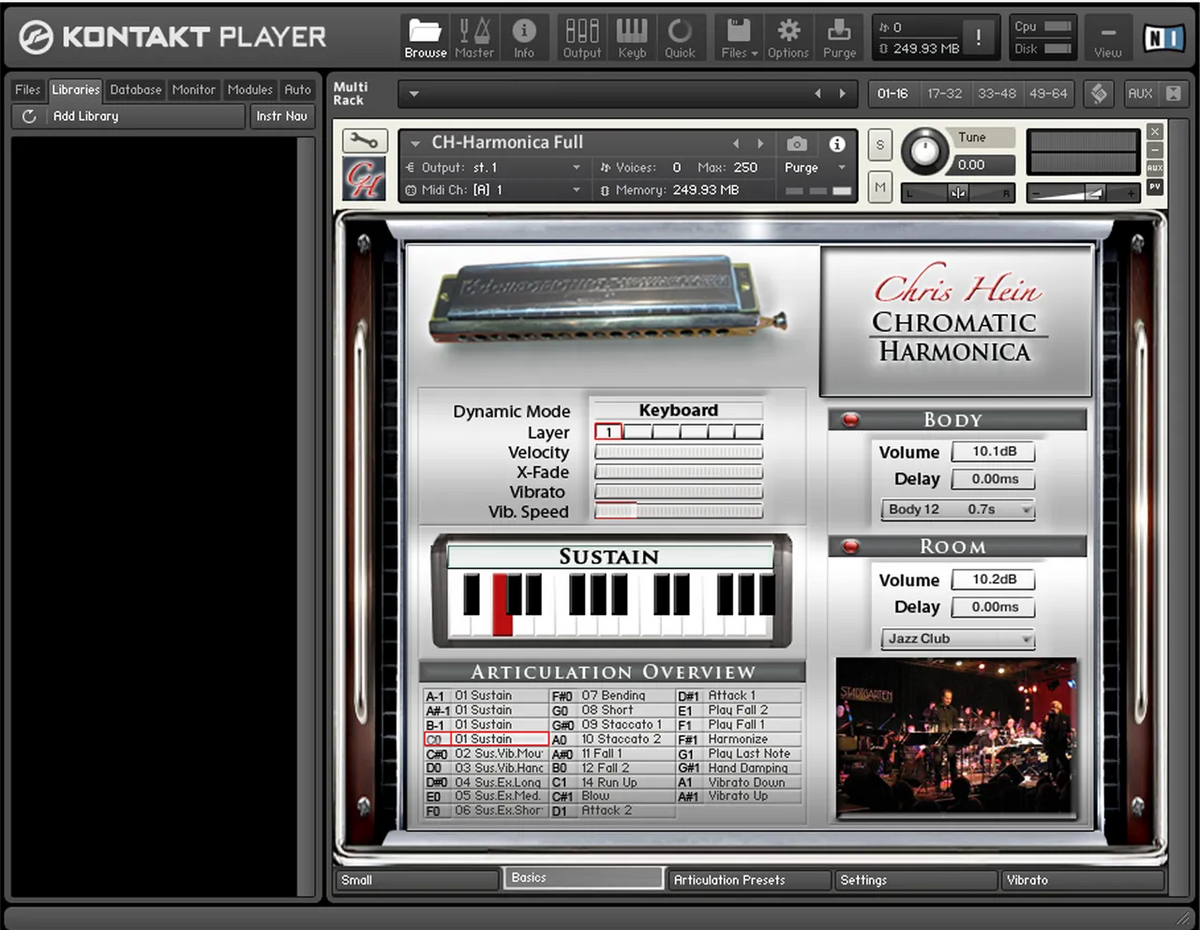The image size is (1200, 930).
Task: Click the instrument volume slider
Action: [1083, 194]
